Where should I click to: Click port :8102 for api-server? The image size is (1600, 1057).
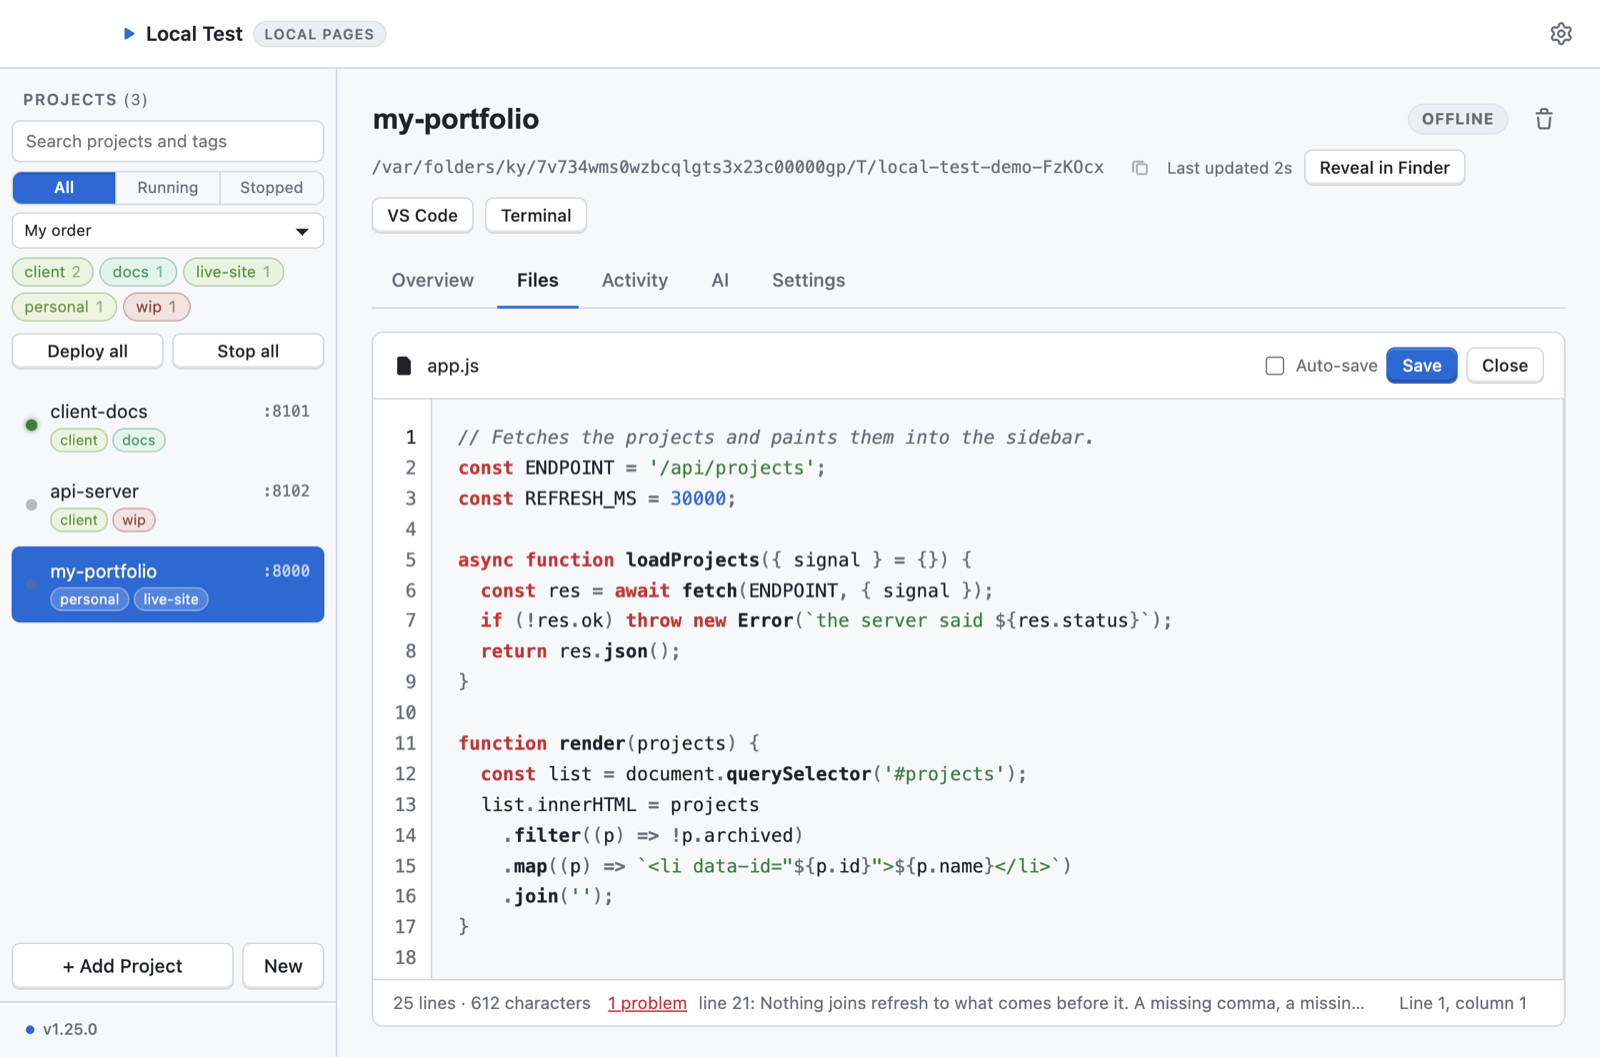[287, 491]
